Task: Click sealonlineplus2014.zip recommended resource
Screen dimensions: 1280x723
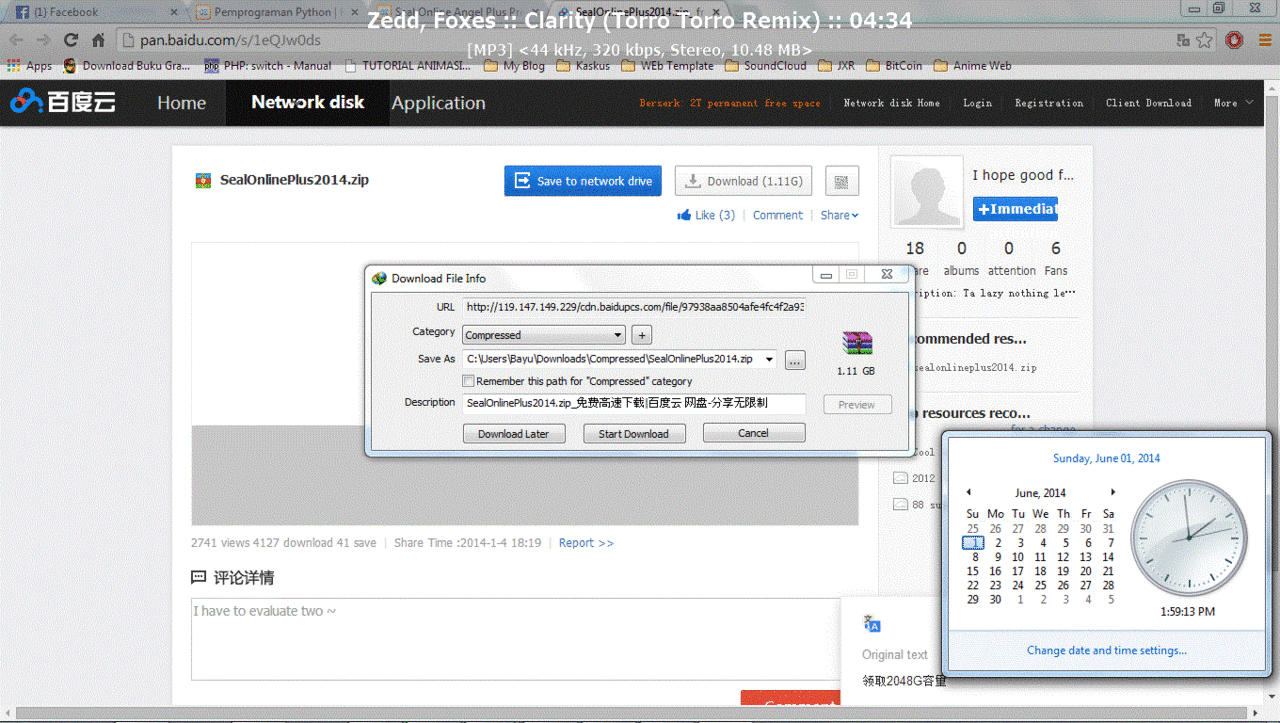Action: tap(975, 368)
